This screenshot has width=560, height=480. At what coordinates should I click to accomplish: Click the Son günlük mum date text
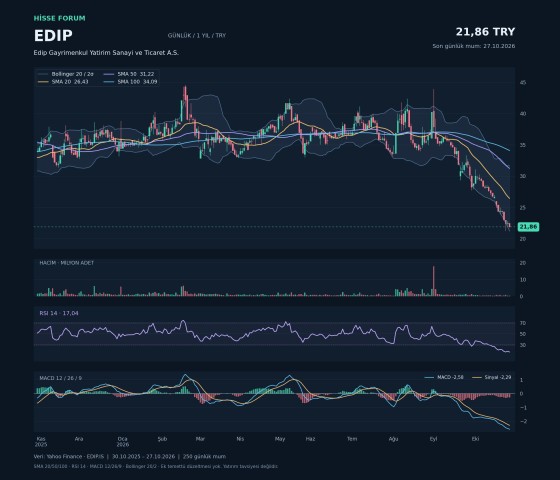[x=474, y=46]
